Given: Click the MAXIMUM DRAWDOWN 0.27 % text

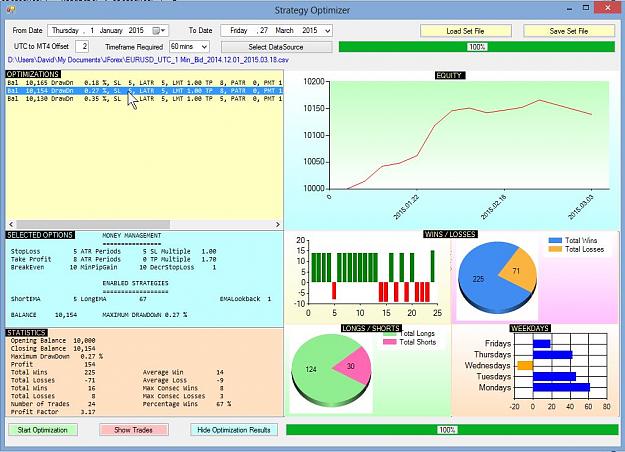Looking at the screenshot, I should (145, 315).
